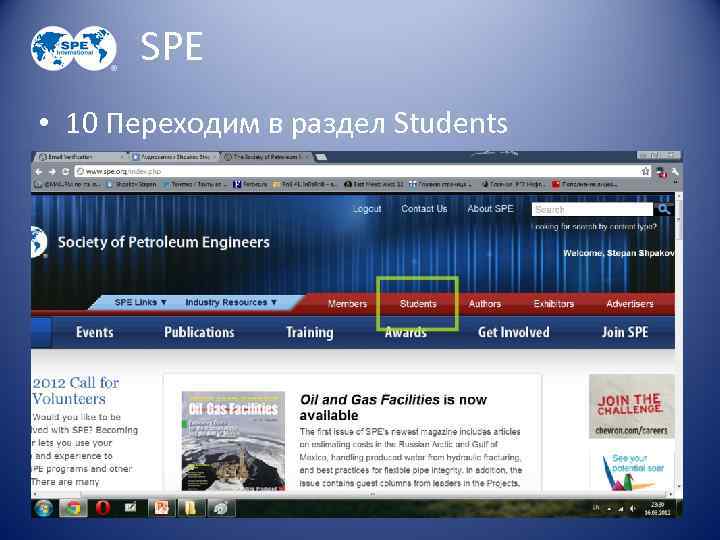Open the Students section

(418, 304)
